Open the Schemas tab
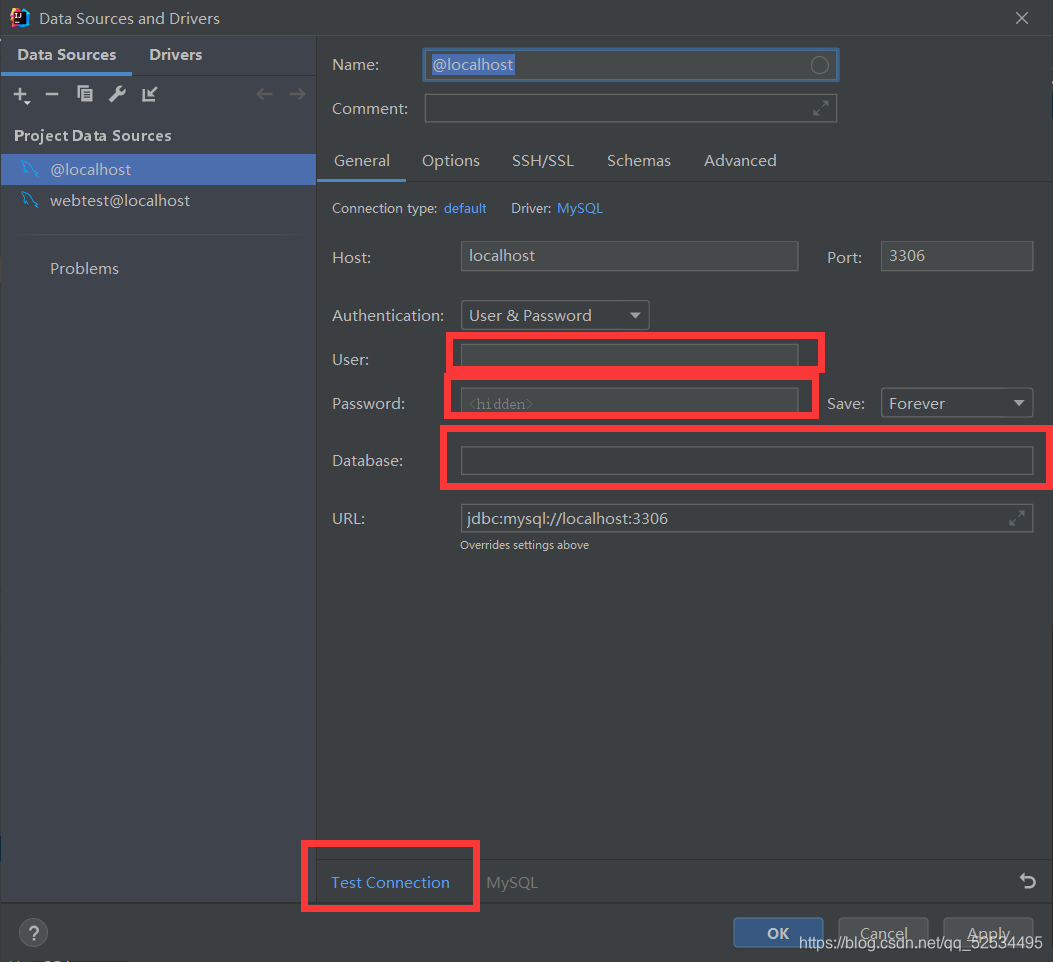Image resolution: width=1053 pixels, height=962 pixels. (x=639, y=161)
